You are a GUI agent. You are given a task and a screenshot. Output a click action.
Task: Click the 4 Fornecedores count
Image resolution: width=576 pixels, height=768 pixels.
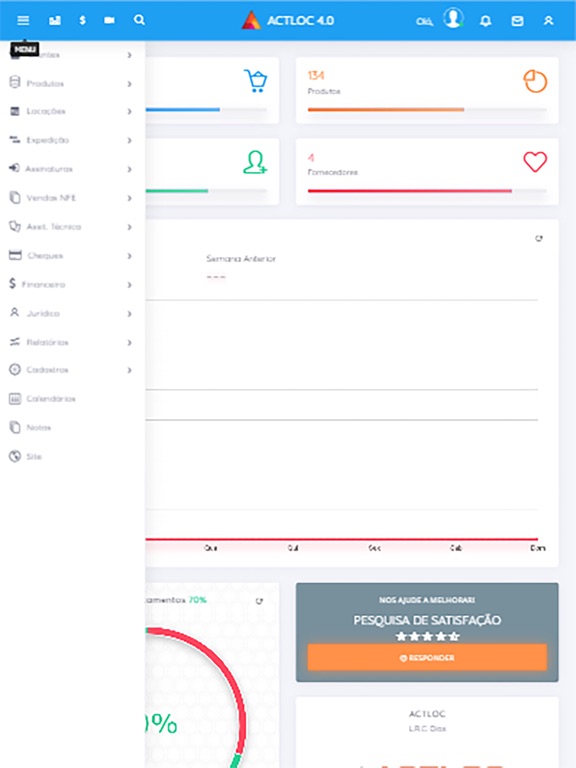point(311,158)
